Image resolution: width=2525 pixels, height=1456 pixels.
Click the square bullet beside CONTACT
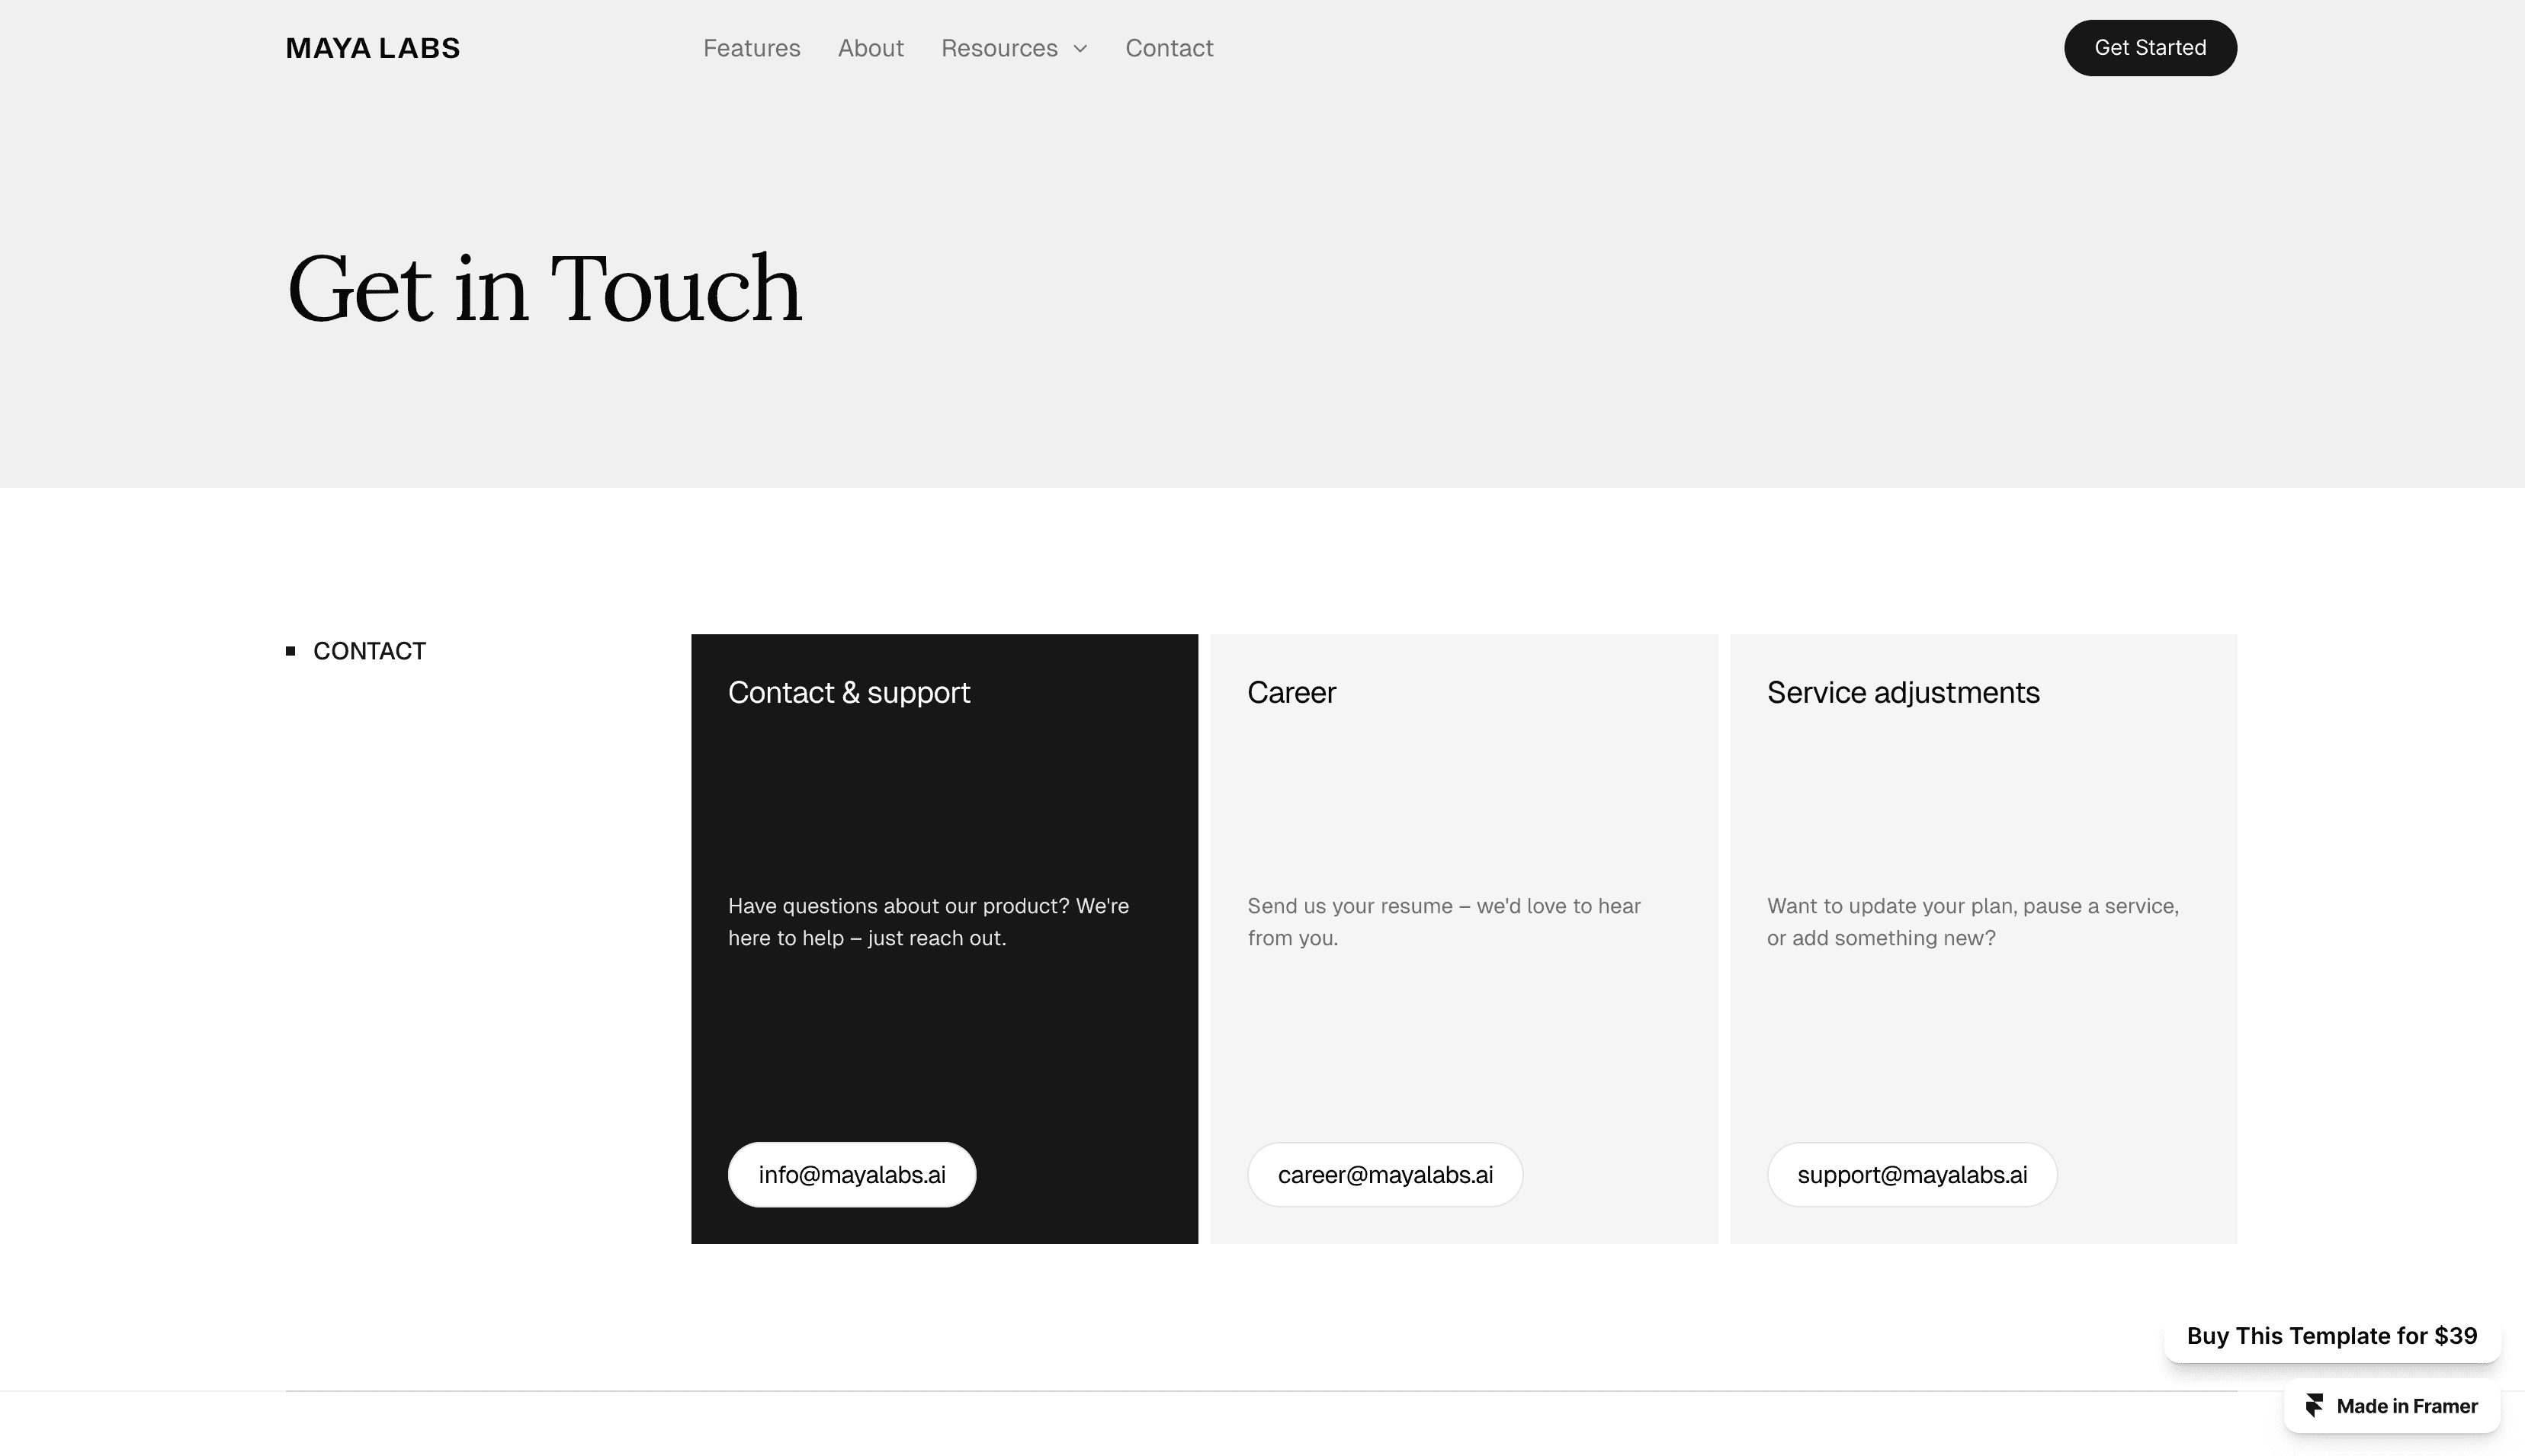coord(291,651)
